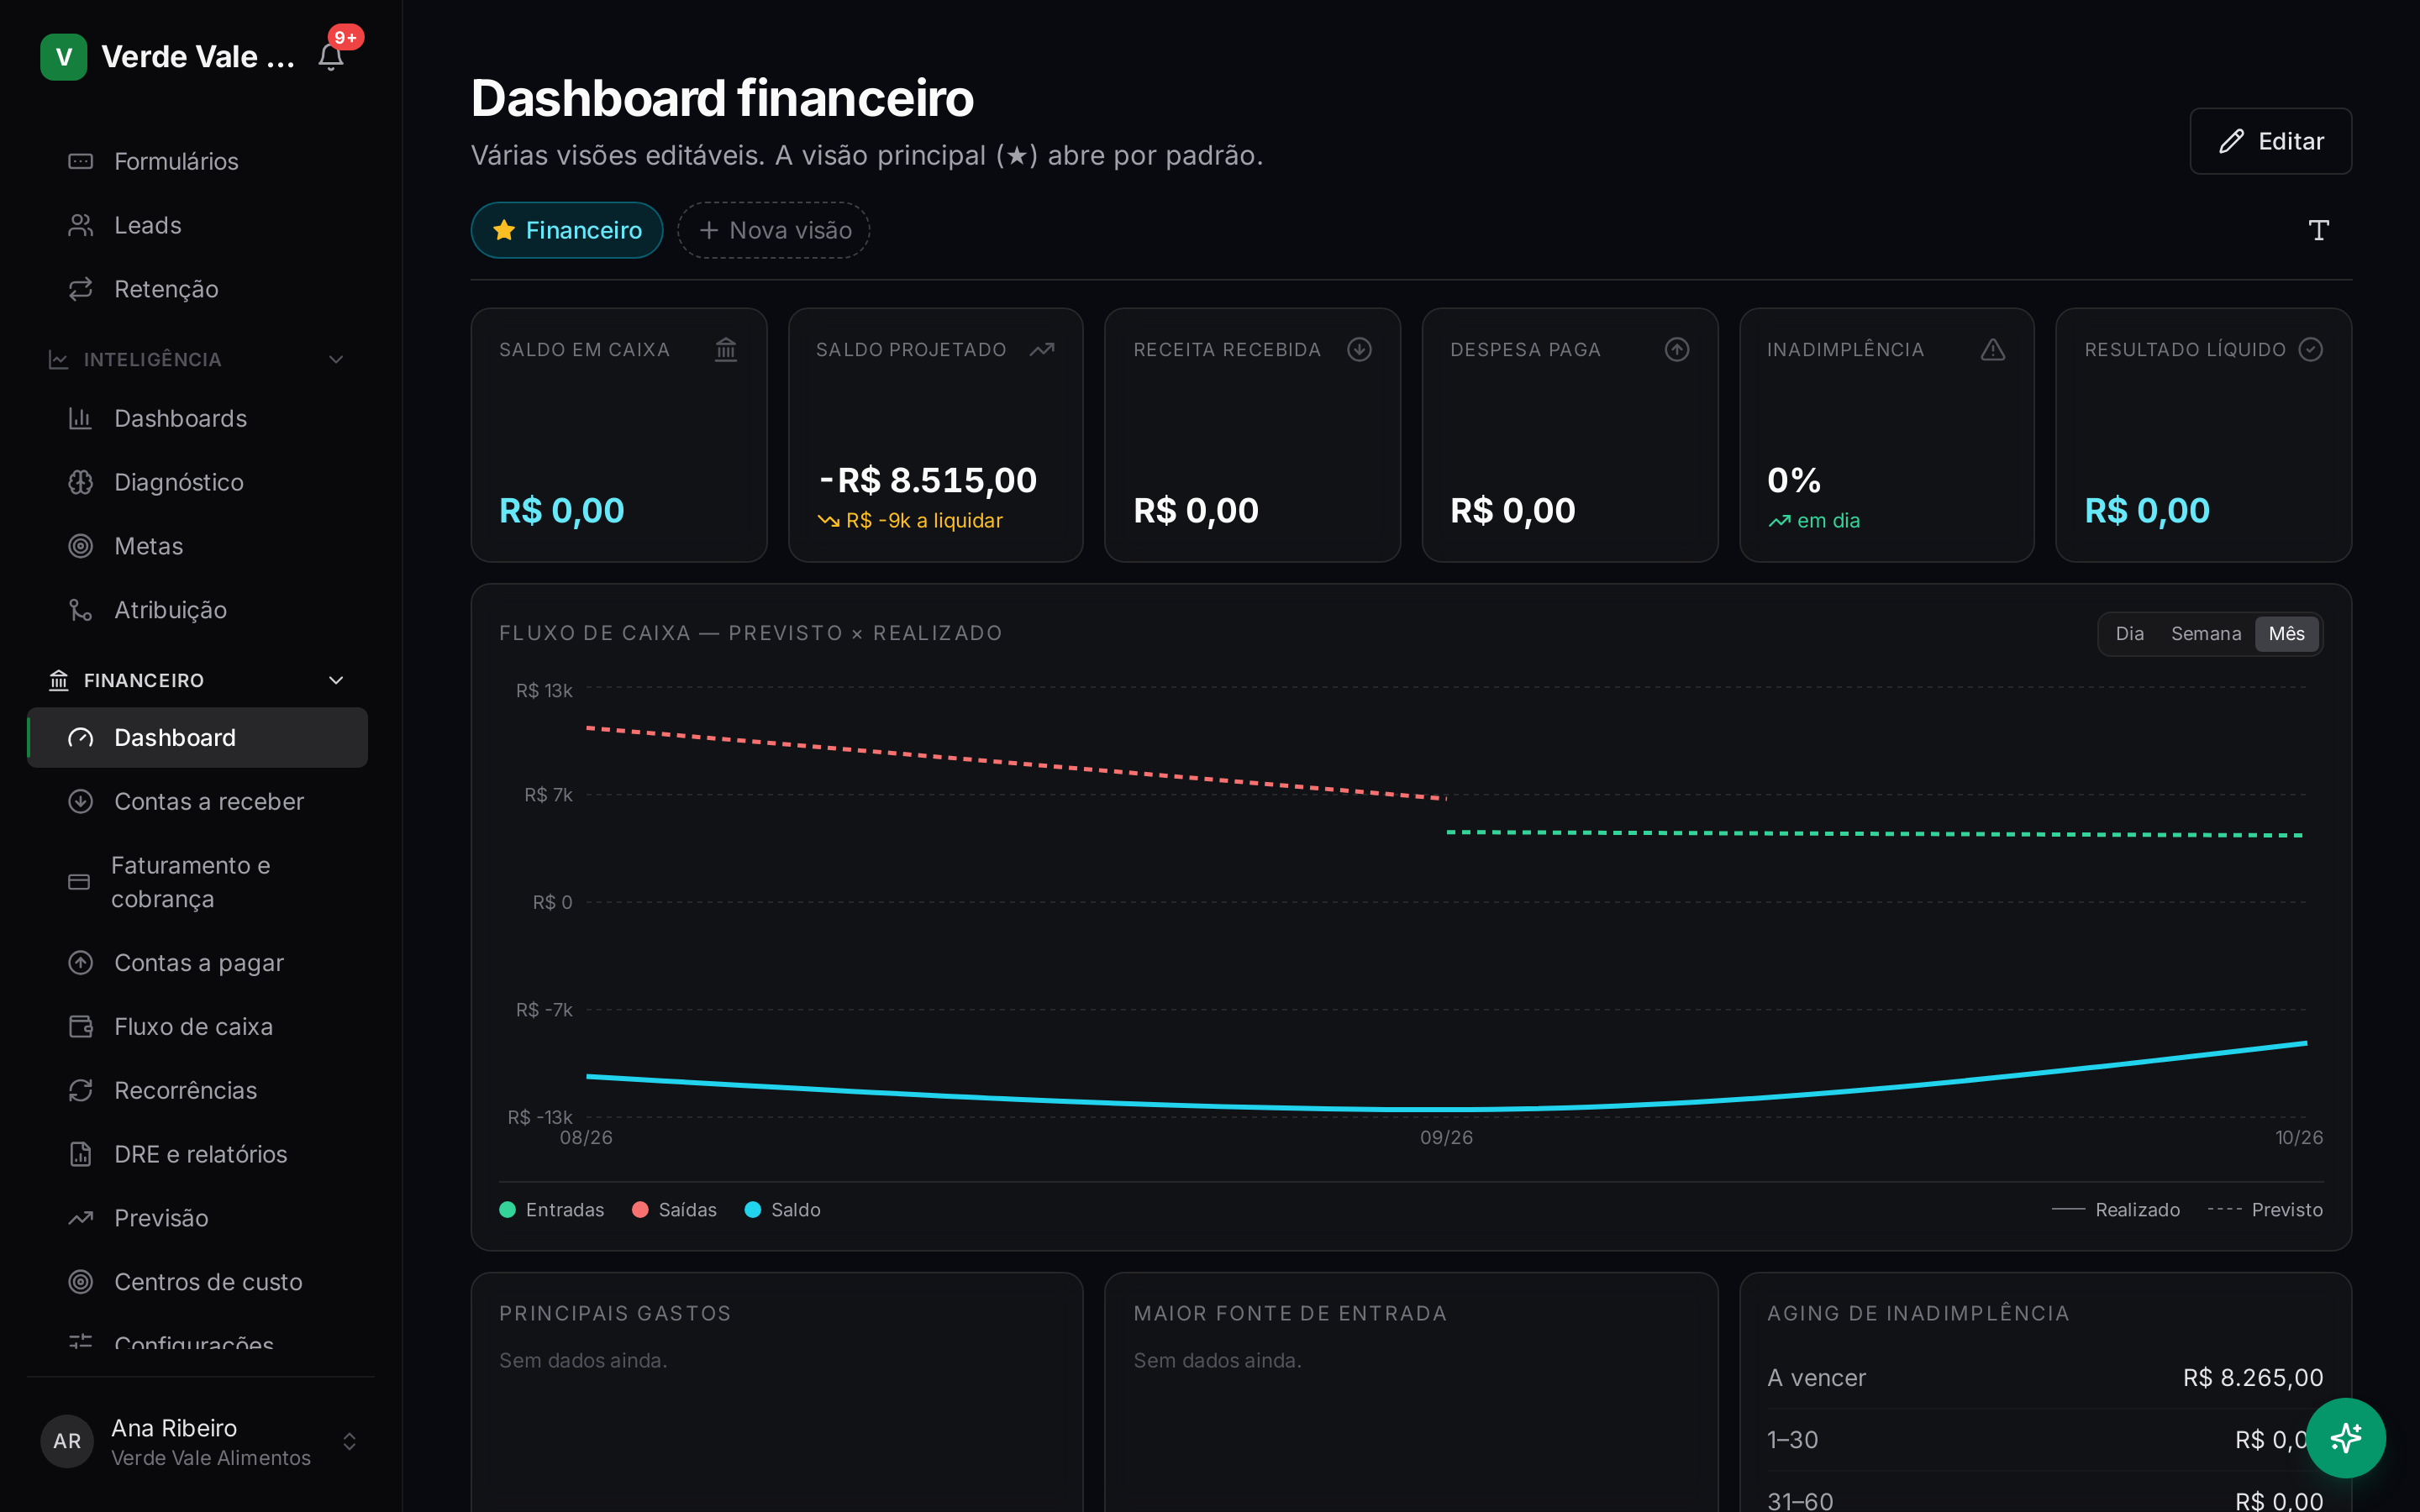Select the Financeiro view tab
This screenshot has height=1512, width=2420.
coord(567,230)
